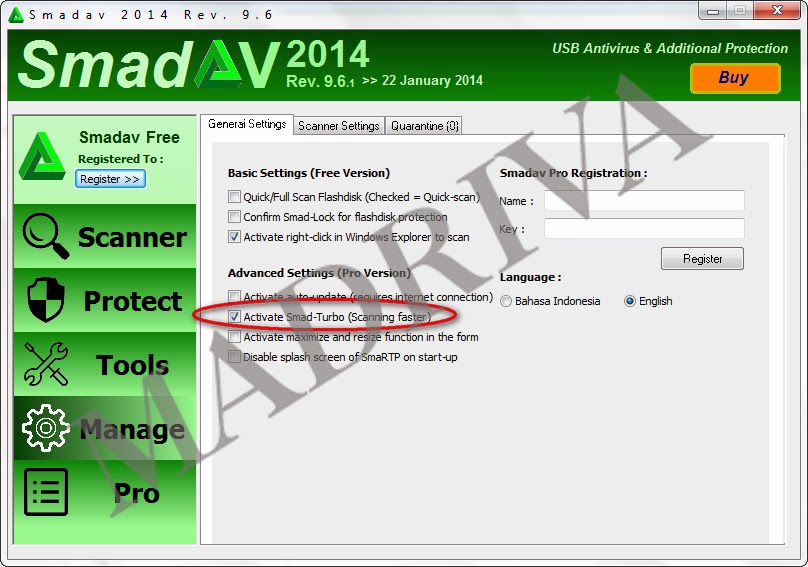Image resolution: width=808 pixels, height=567 pixels.
Task: Switch to the Scanner Settings tab
Action: 339,126
